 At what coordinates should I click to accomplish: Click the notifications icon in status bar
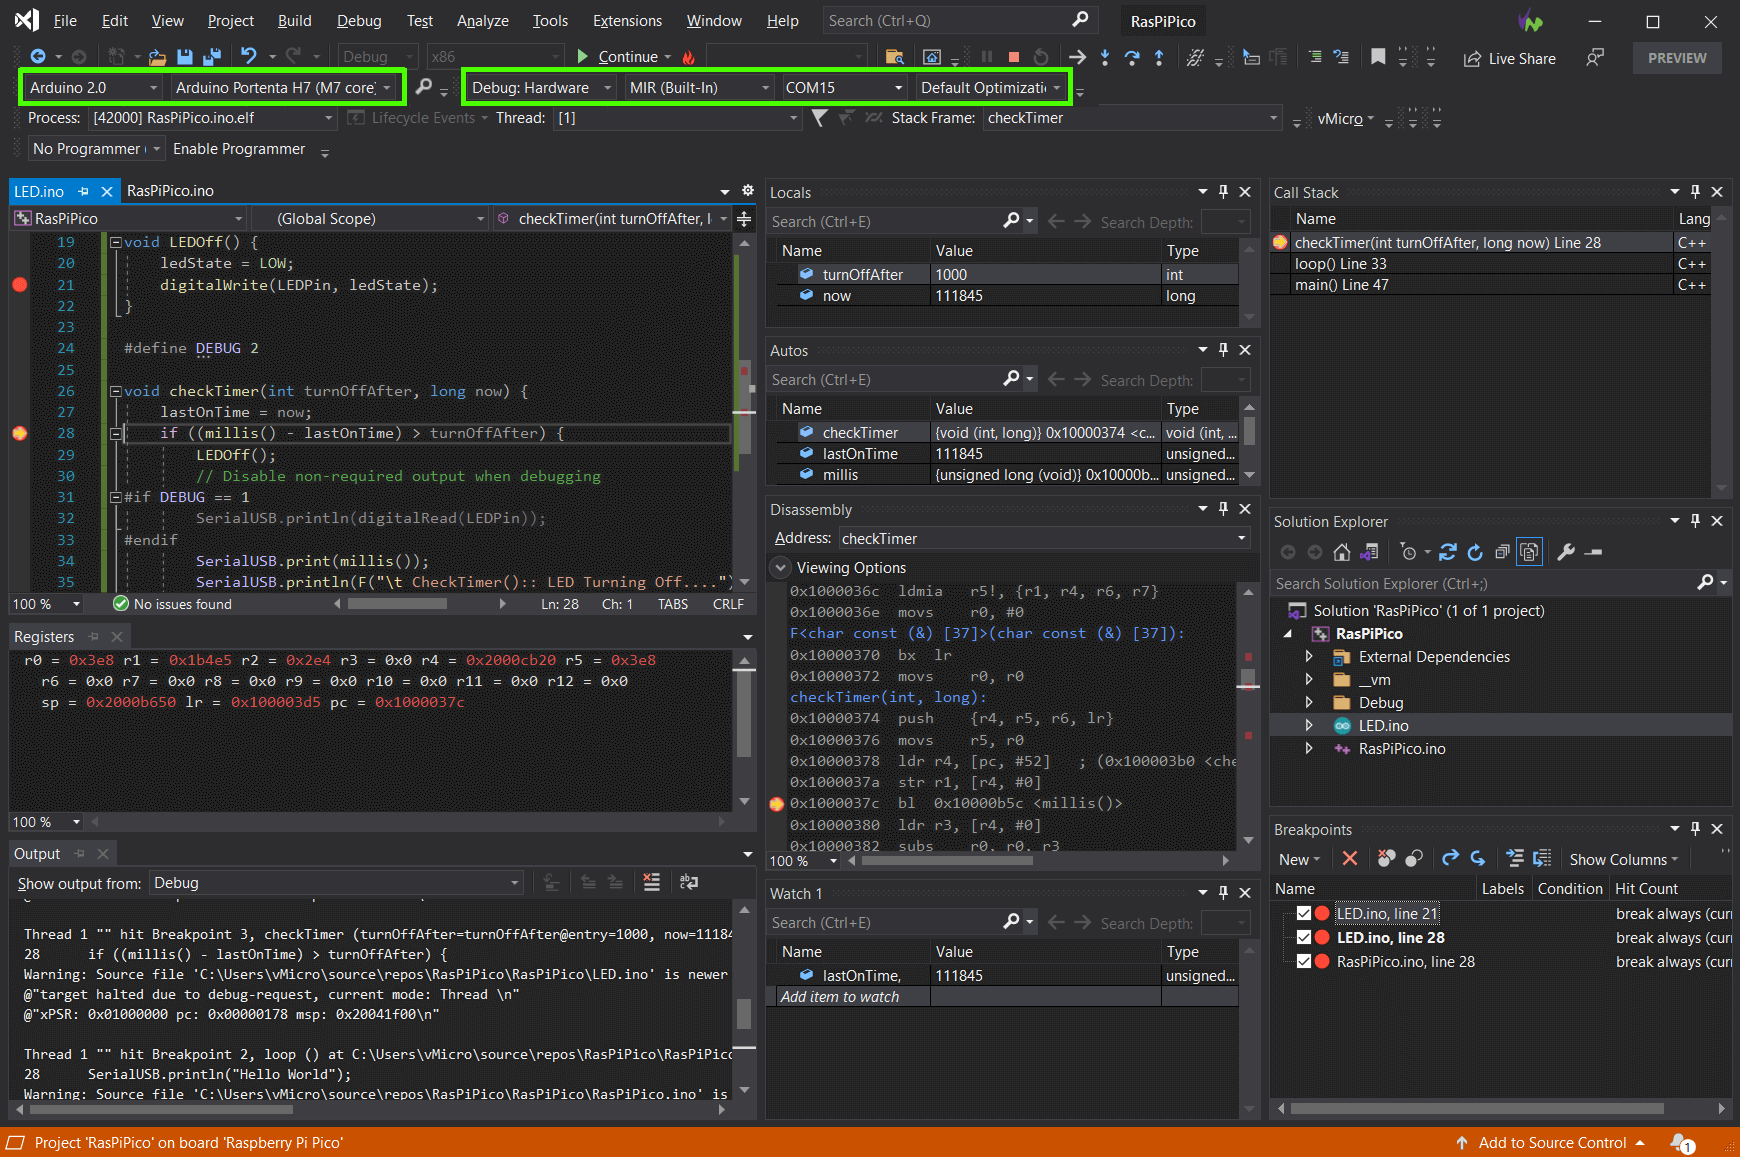[1682, 1142]
